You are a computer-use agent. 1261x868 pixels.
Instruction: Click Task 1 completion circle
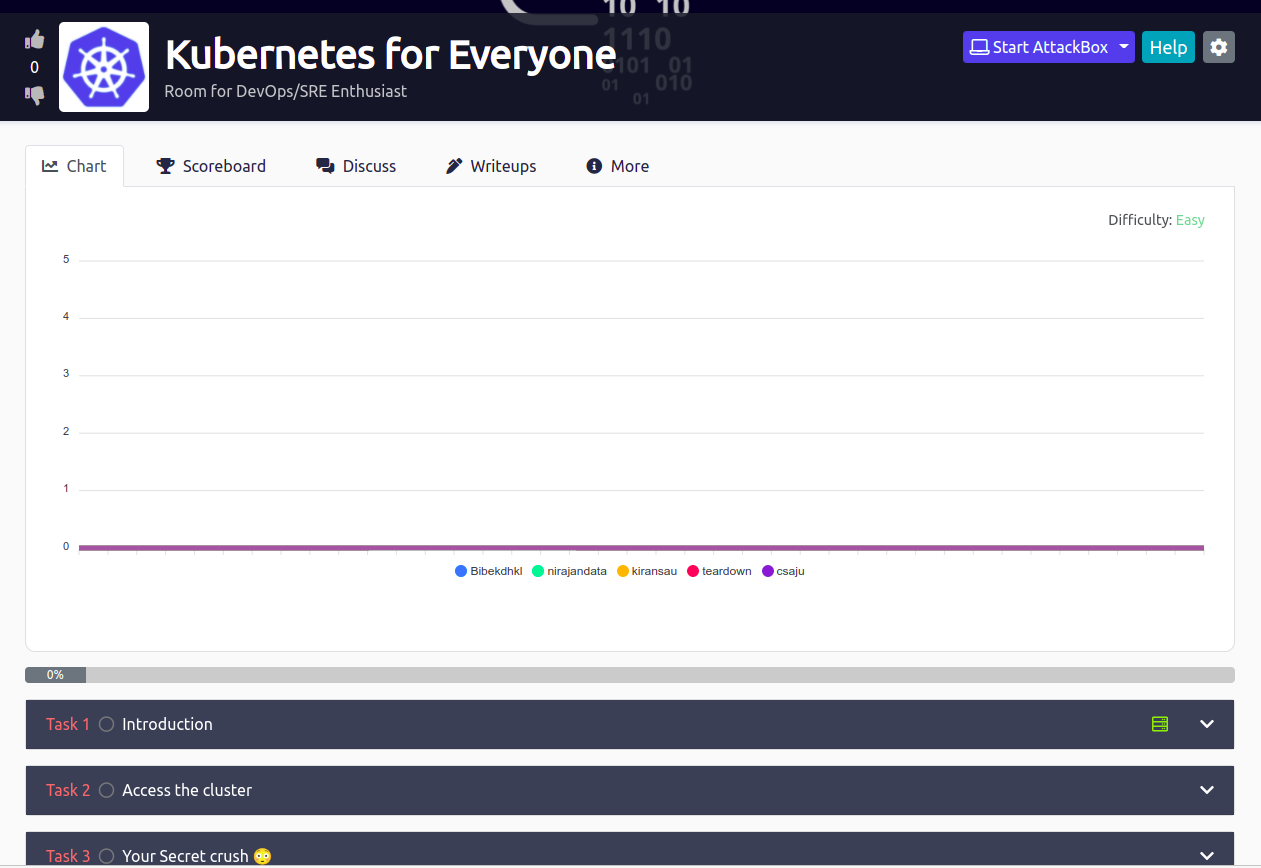(x=107, y=724)
